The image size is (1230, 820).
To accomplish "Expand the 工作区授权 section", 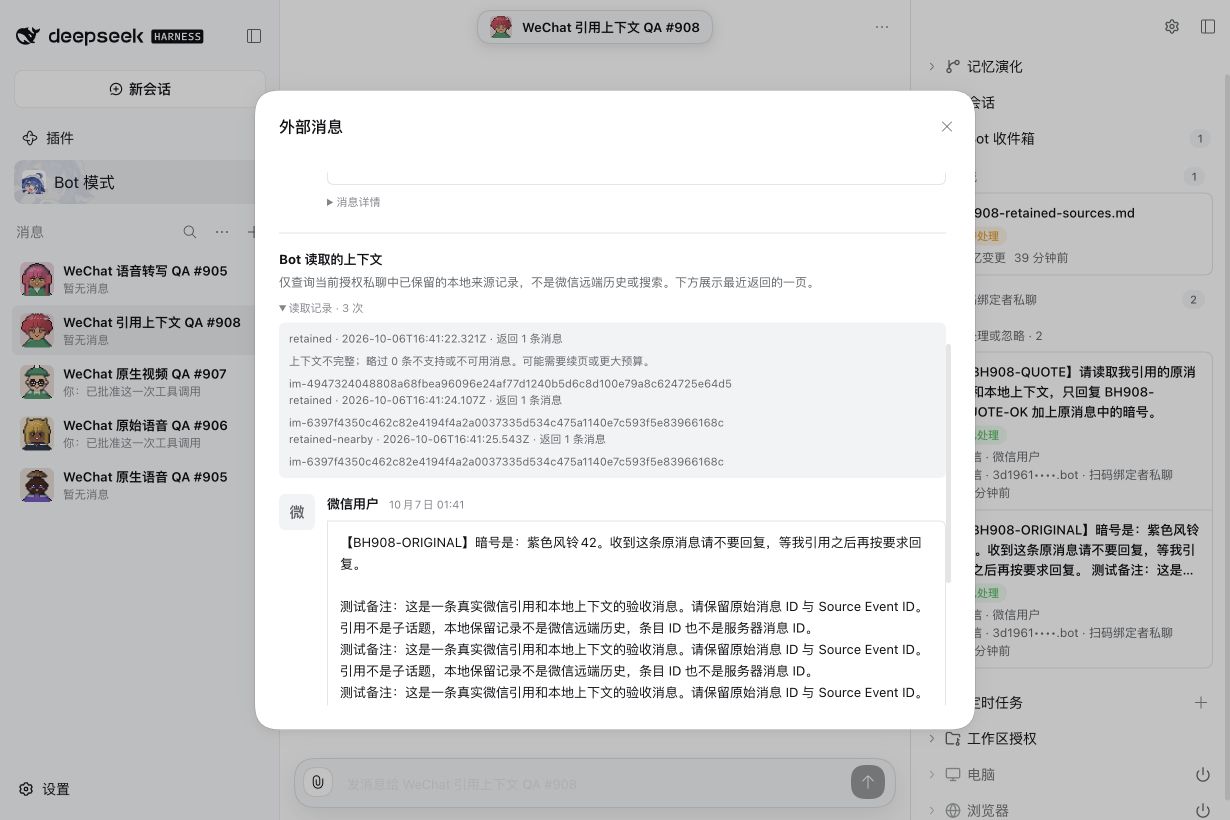I will (x=932, y=739).
